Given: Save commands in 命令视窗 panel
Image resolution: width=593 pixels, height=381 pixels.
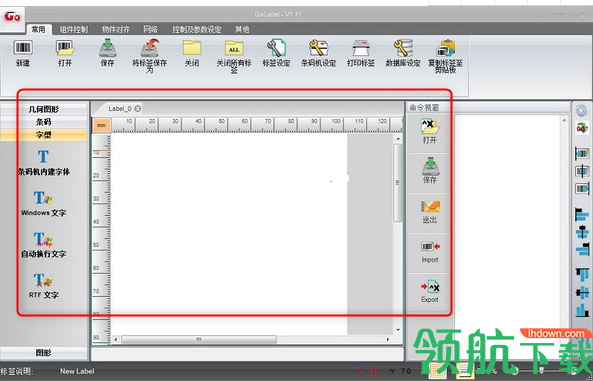Looking at the screenshot, I should 430,171.
